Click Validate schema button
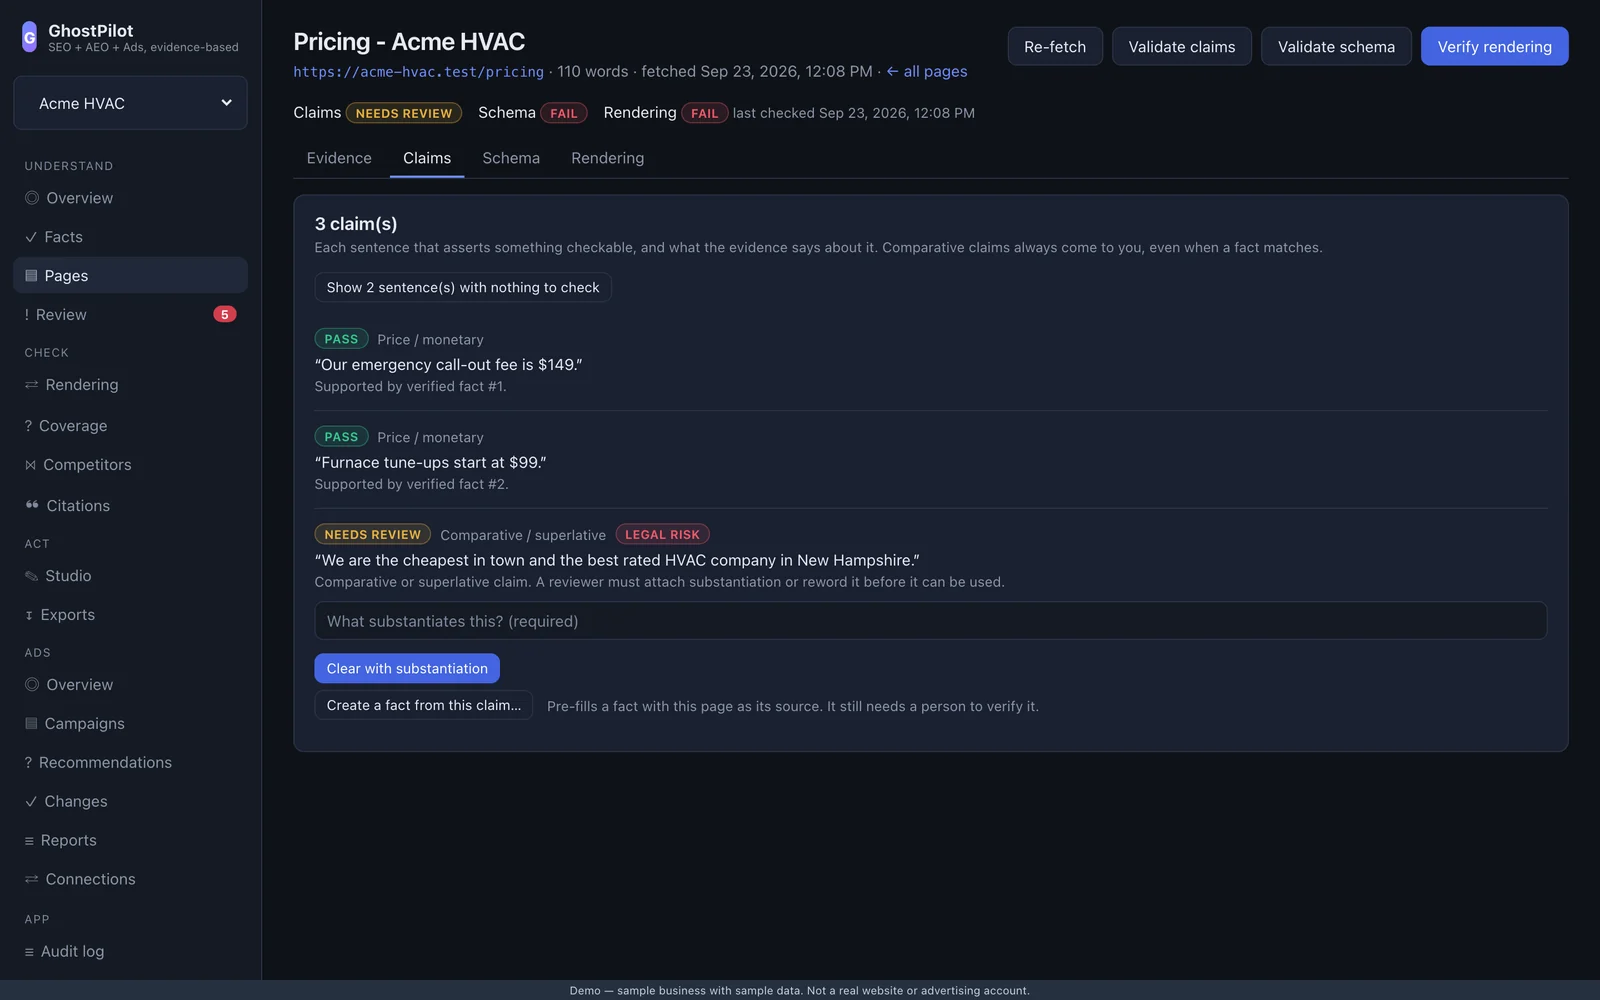The image size is (1600, 1000). pos(1336,46)
